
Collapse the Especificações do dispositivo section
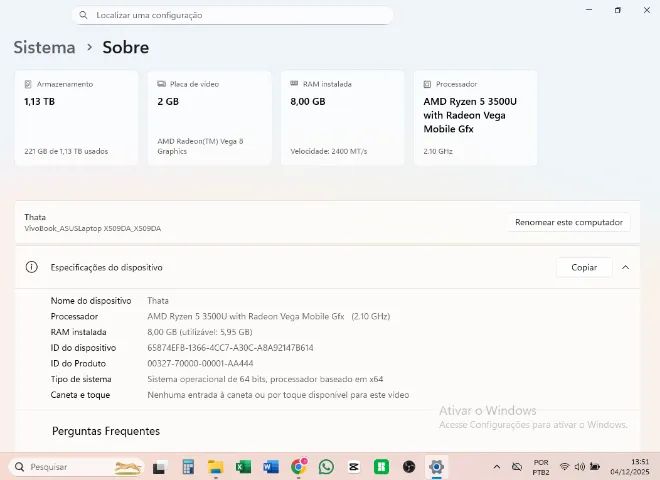625,267
